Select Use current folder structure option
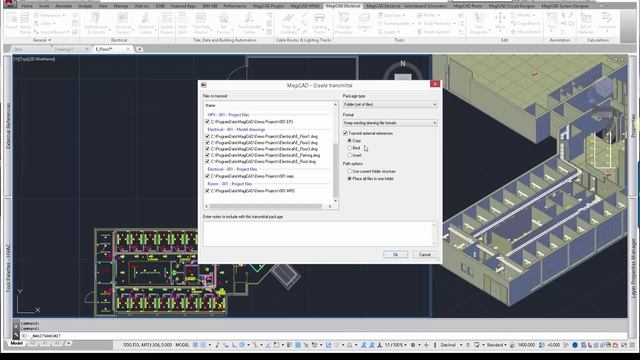640x360 pixels. click(349, 171)
